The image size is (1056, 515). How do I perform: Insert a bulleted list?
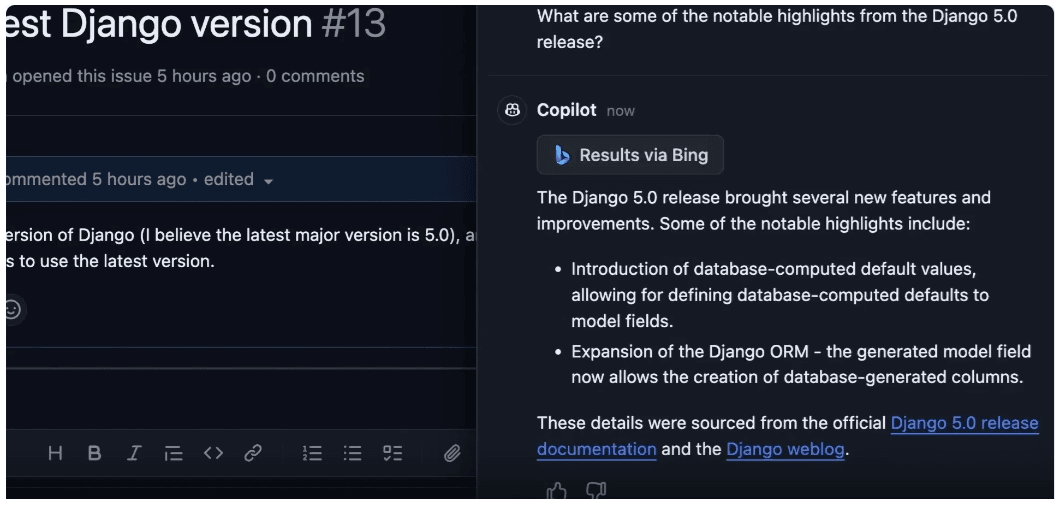tap(352, 454)
